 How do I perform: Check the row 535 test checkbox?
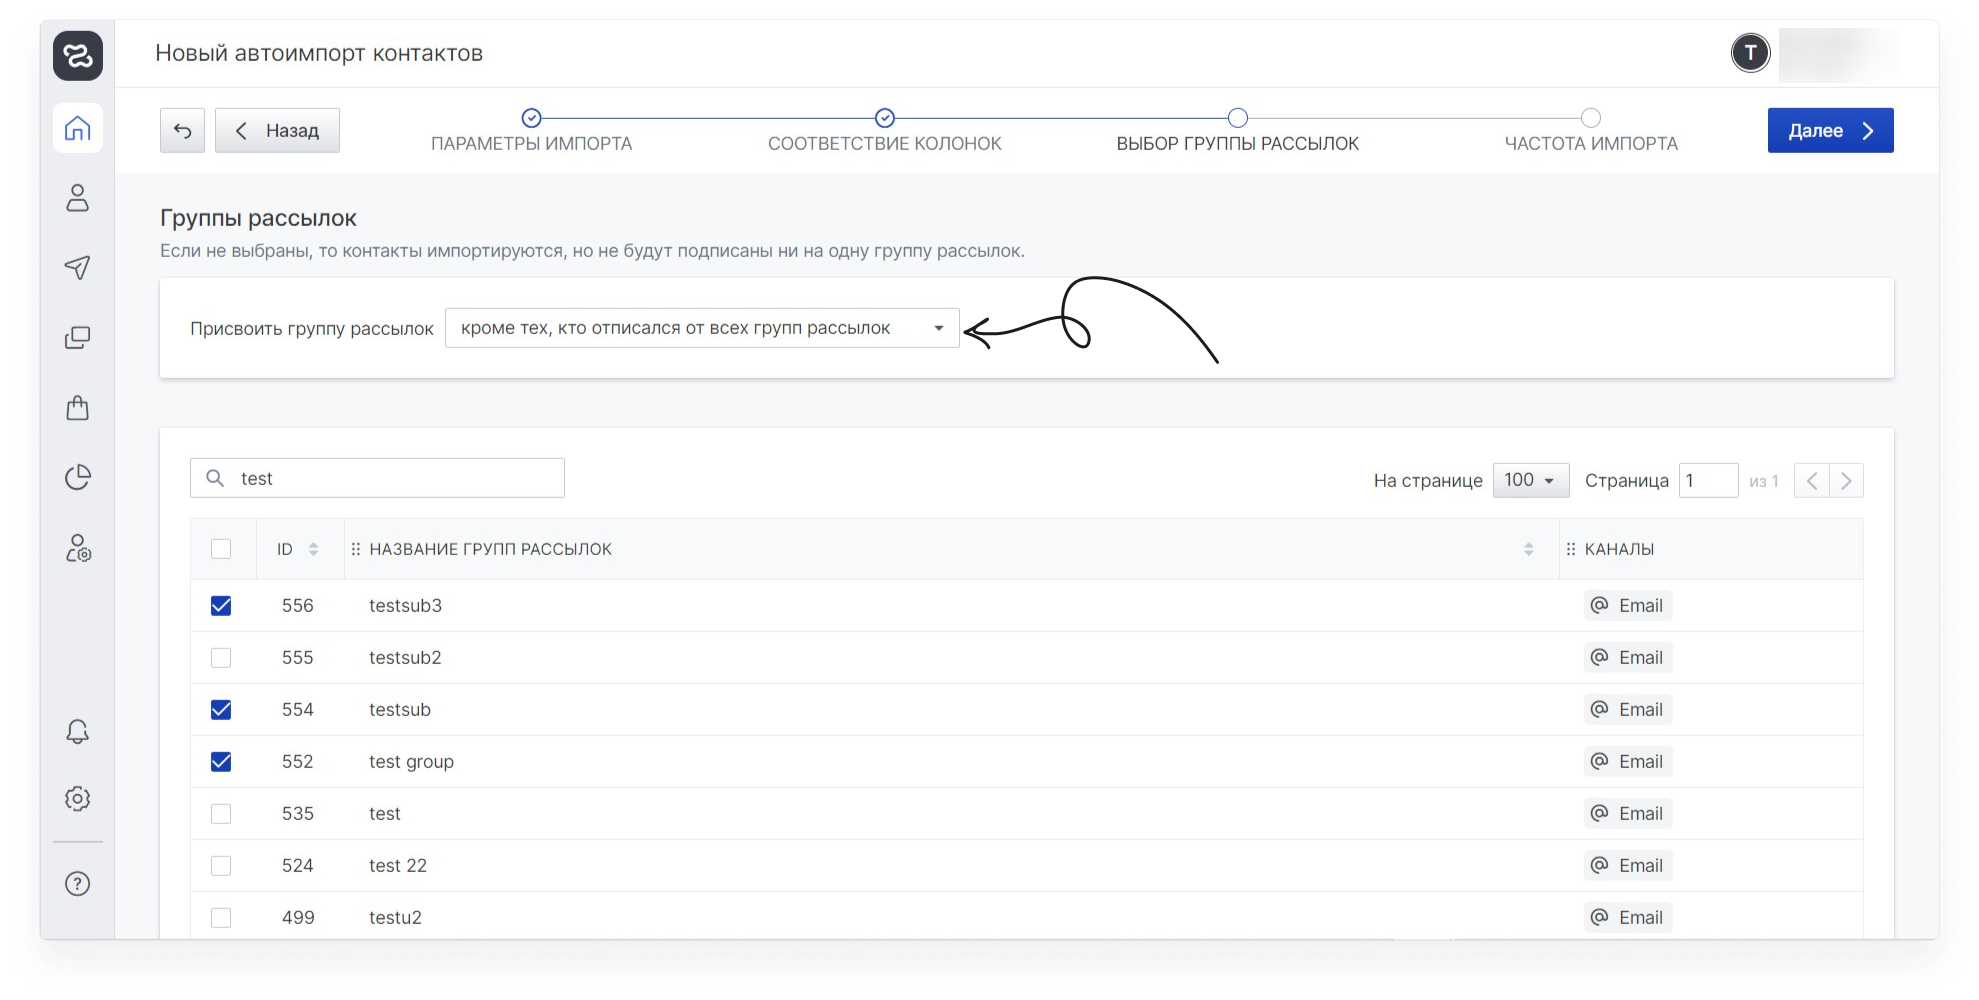coord(221,814)
